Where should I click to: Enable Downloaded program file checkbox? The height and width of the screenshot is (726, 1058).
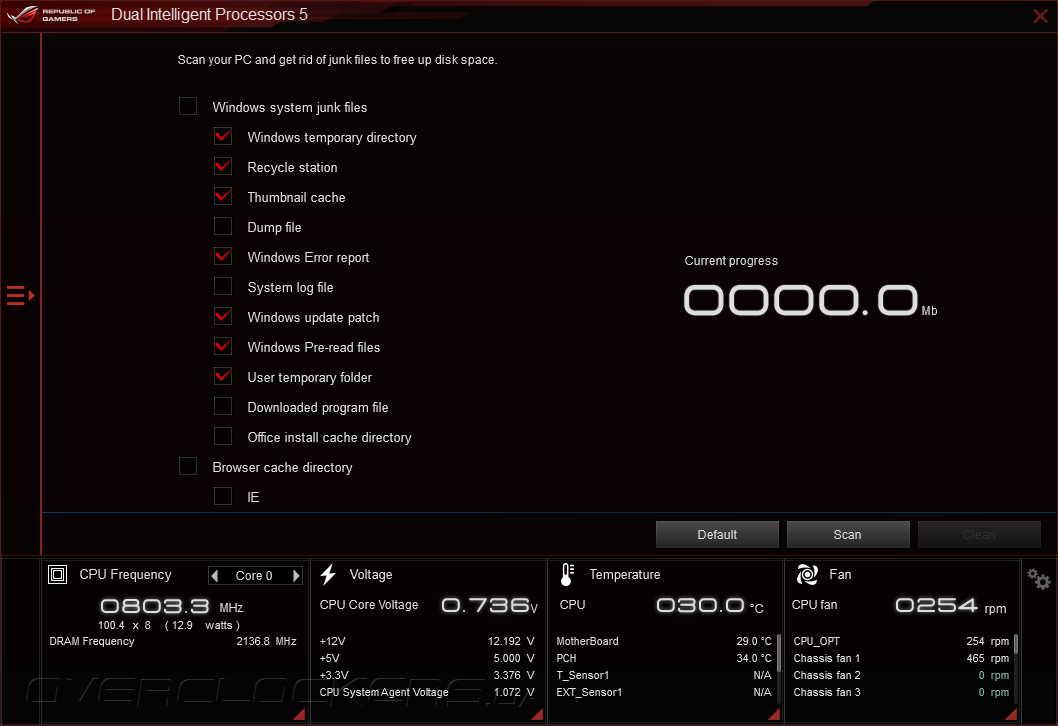[x=223, y=407]
